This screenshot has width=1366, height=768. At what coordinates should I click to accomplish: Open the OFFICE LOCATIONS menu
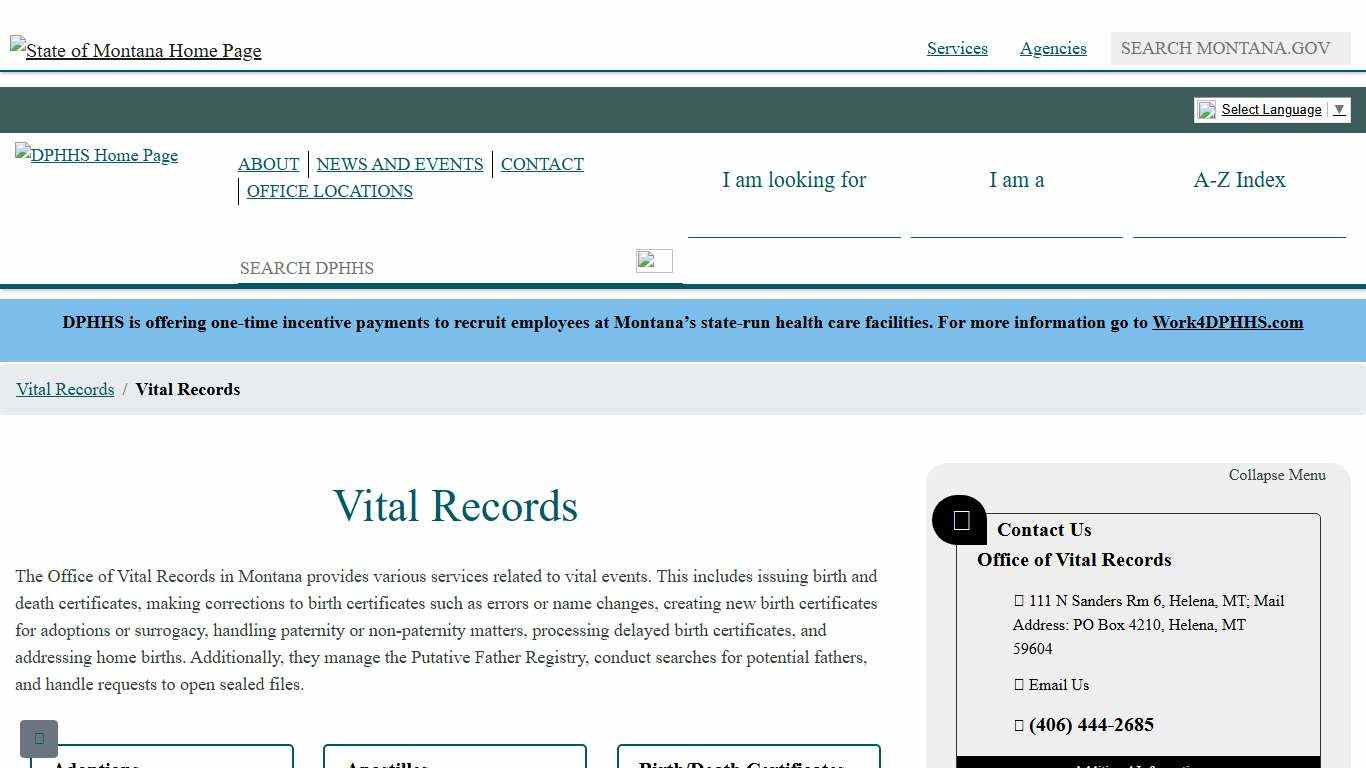(329, 191)
